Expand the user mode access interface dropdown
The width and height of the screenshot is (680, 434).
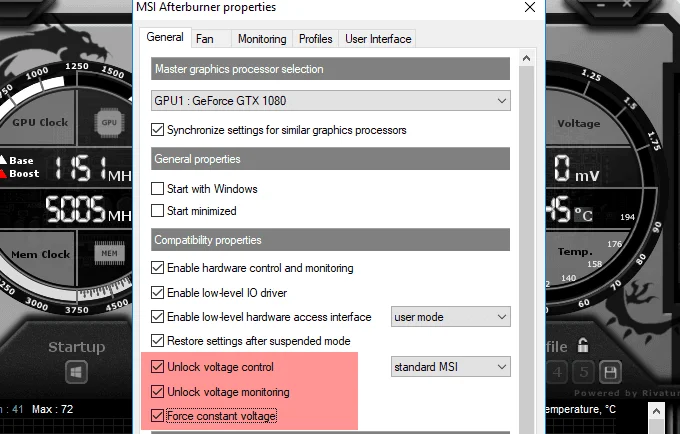450,317
